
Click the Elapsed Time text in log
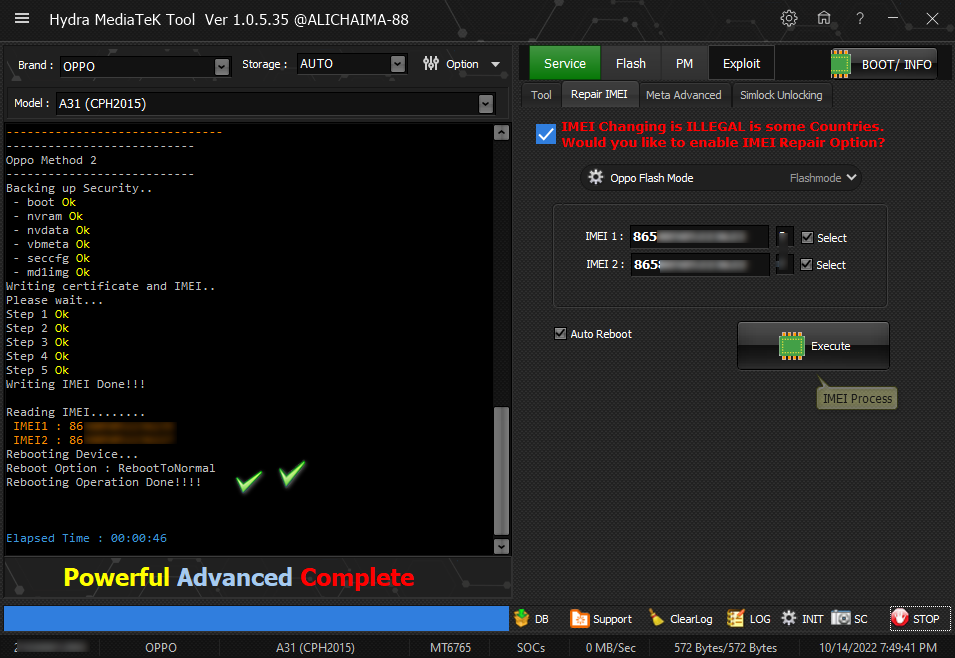[x=86, y=538]
